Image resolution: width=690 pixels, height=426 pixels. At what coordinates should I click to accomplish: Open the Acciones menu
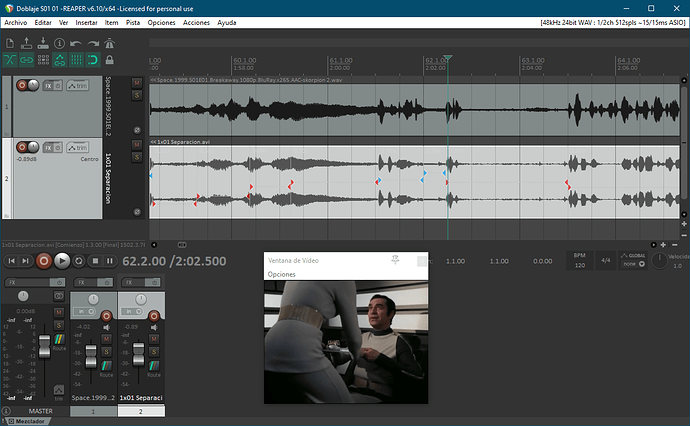point(196,22)
